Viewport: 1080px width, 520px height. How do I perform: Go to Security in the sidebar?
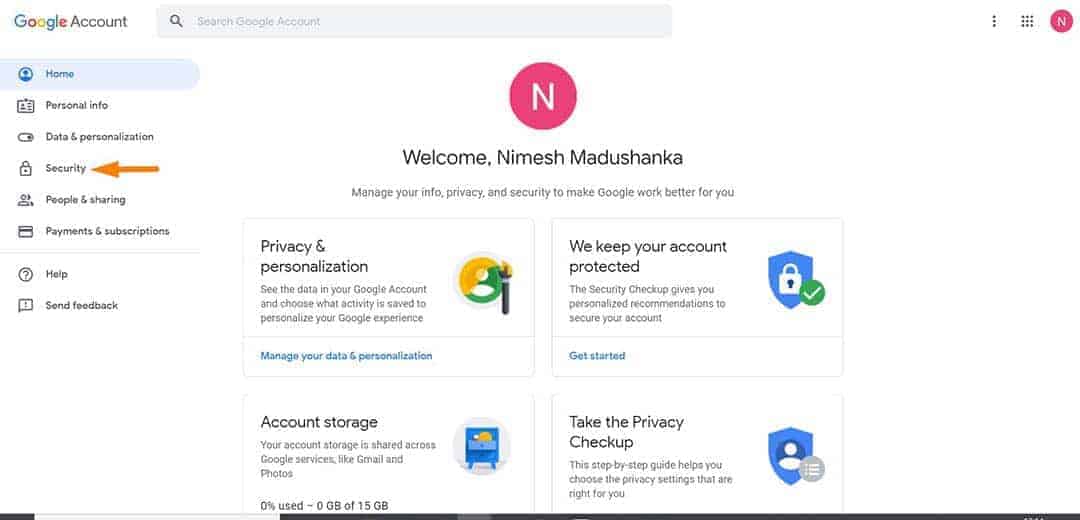(66, 168)
